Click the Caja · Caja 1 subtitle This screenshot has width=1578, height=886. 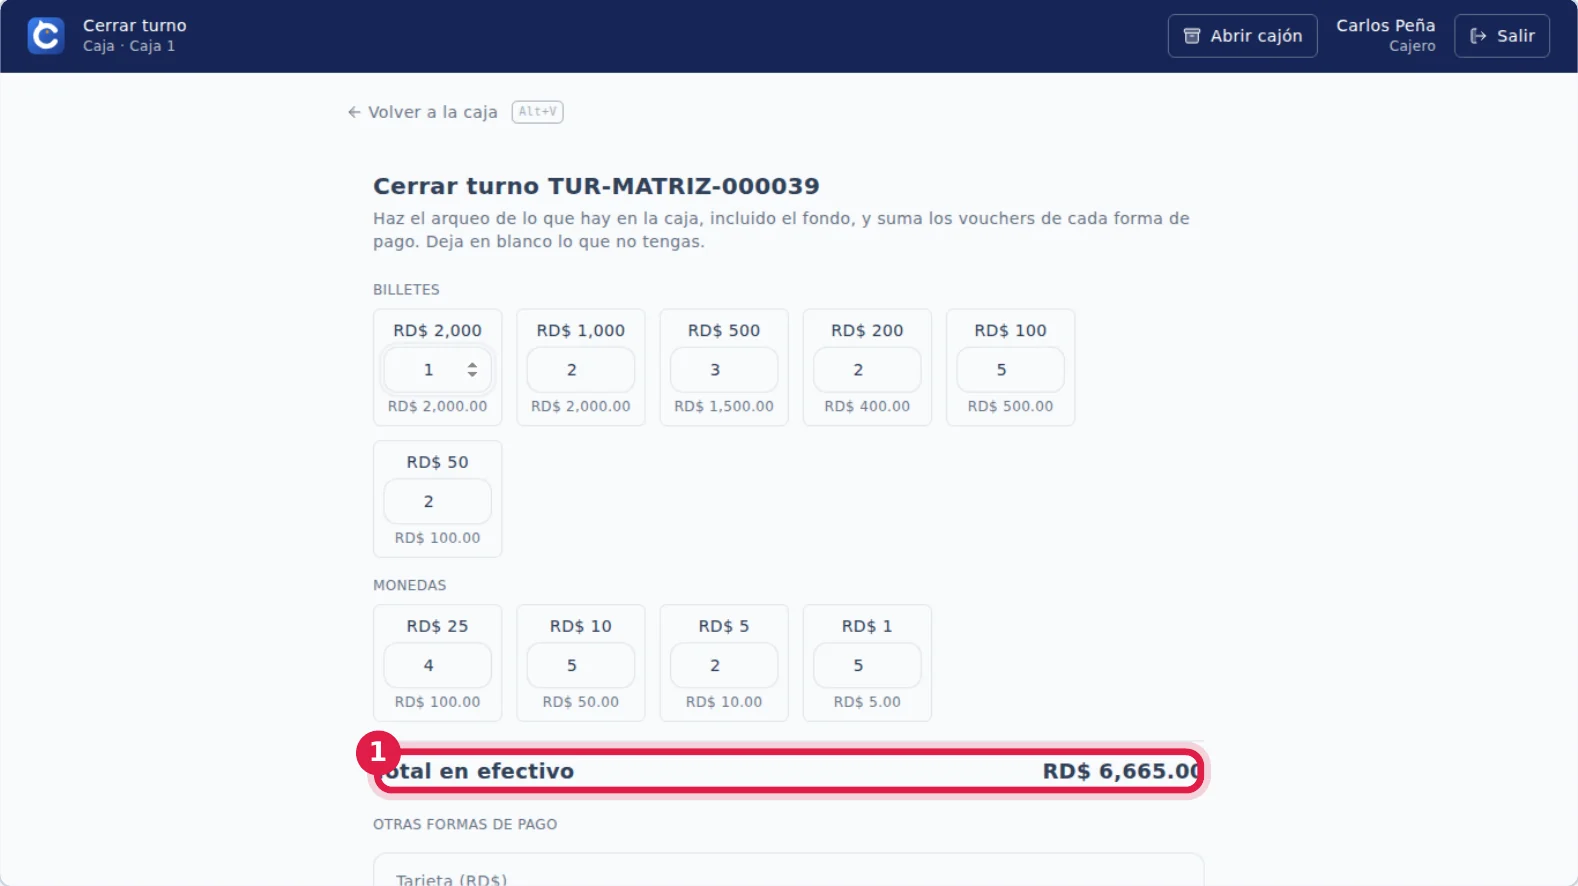pos(129,46)
